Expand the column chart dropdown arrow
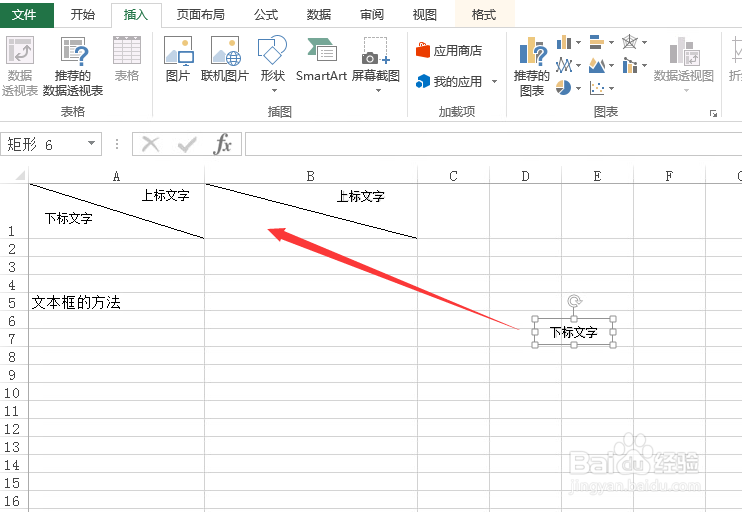The width and height of the screenshot is (742, 512). pos(578,43)
